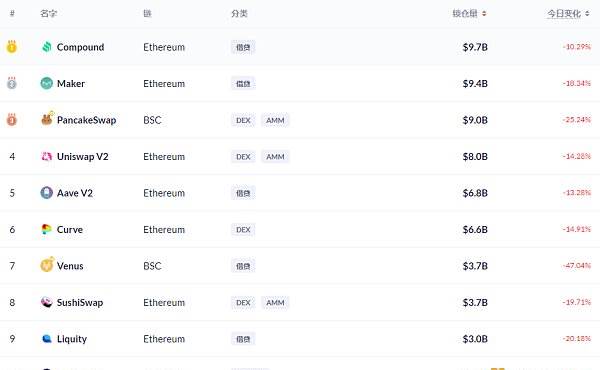The image size is (600, 370).
Task: Click the DEX tag on PancakeSwap row
Action: coord(243,120)
